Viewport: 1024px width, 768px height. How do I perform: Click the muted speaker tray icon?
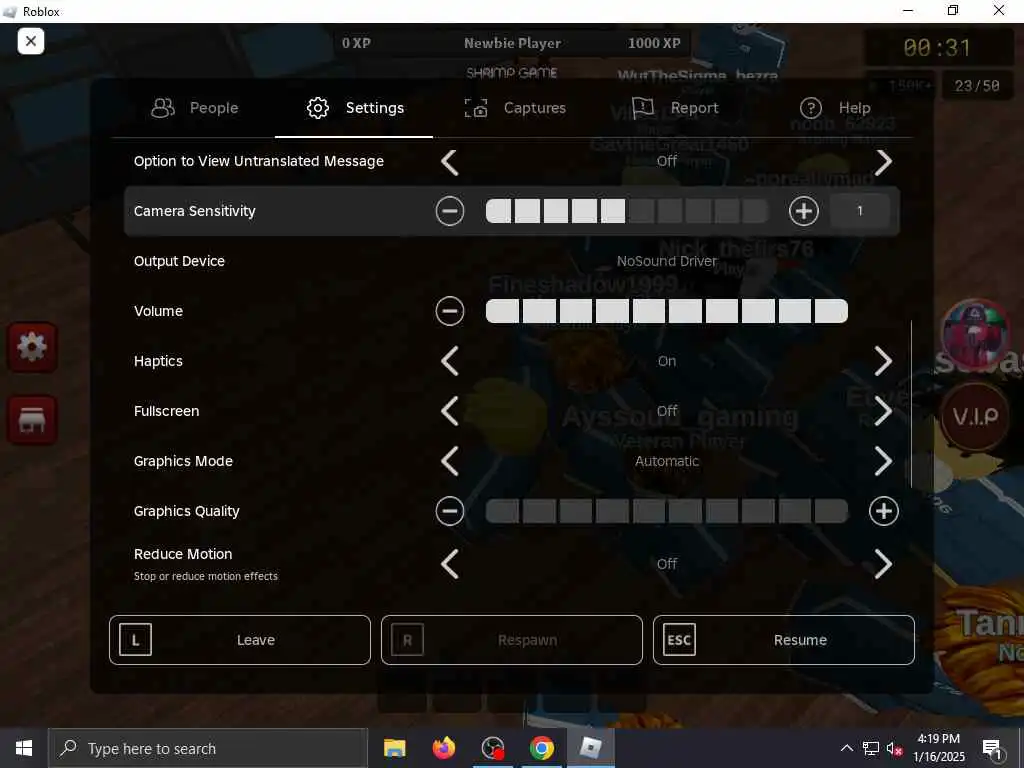[894, 748]
